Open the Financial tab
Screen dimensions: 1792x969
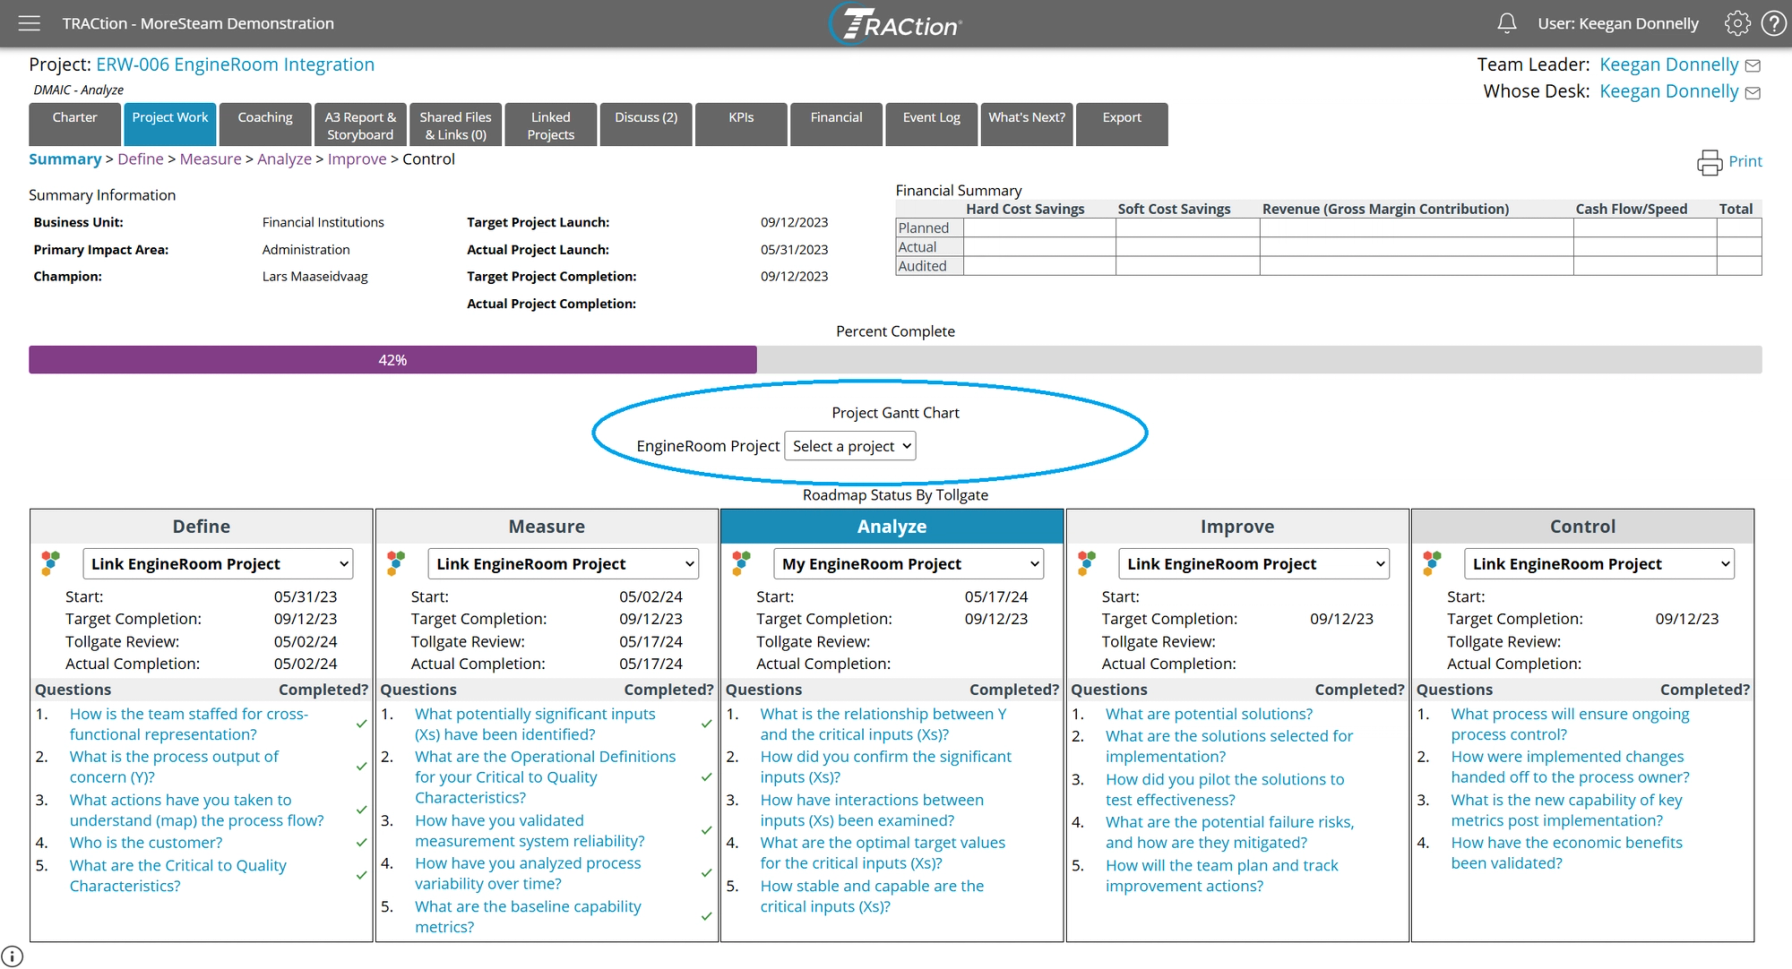coord(836,125)
